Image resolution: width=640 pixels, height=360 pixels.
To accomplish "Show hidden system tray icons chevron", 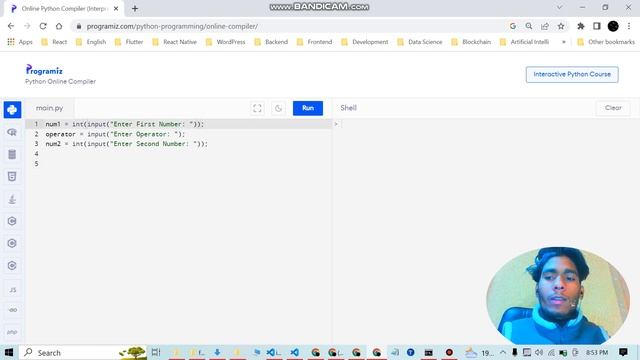I will coord(503,352).
